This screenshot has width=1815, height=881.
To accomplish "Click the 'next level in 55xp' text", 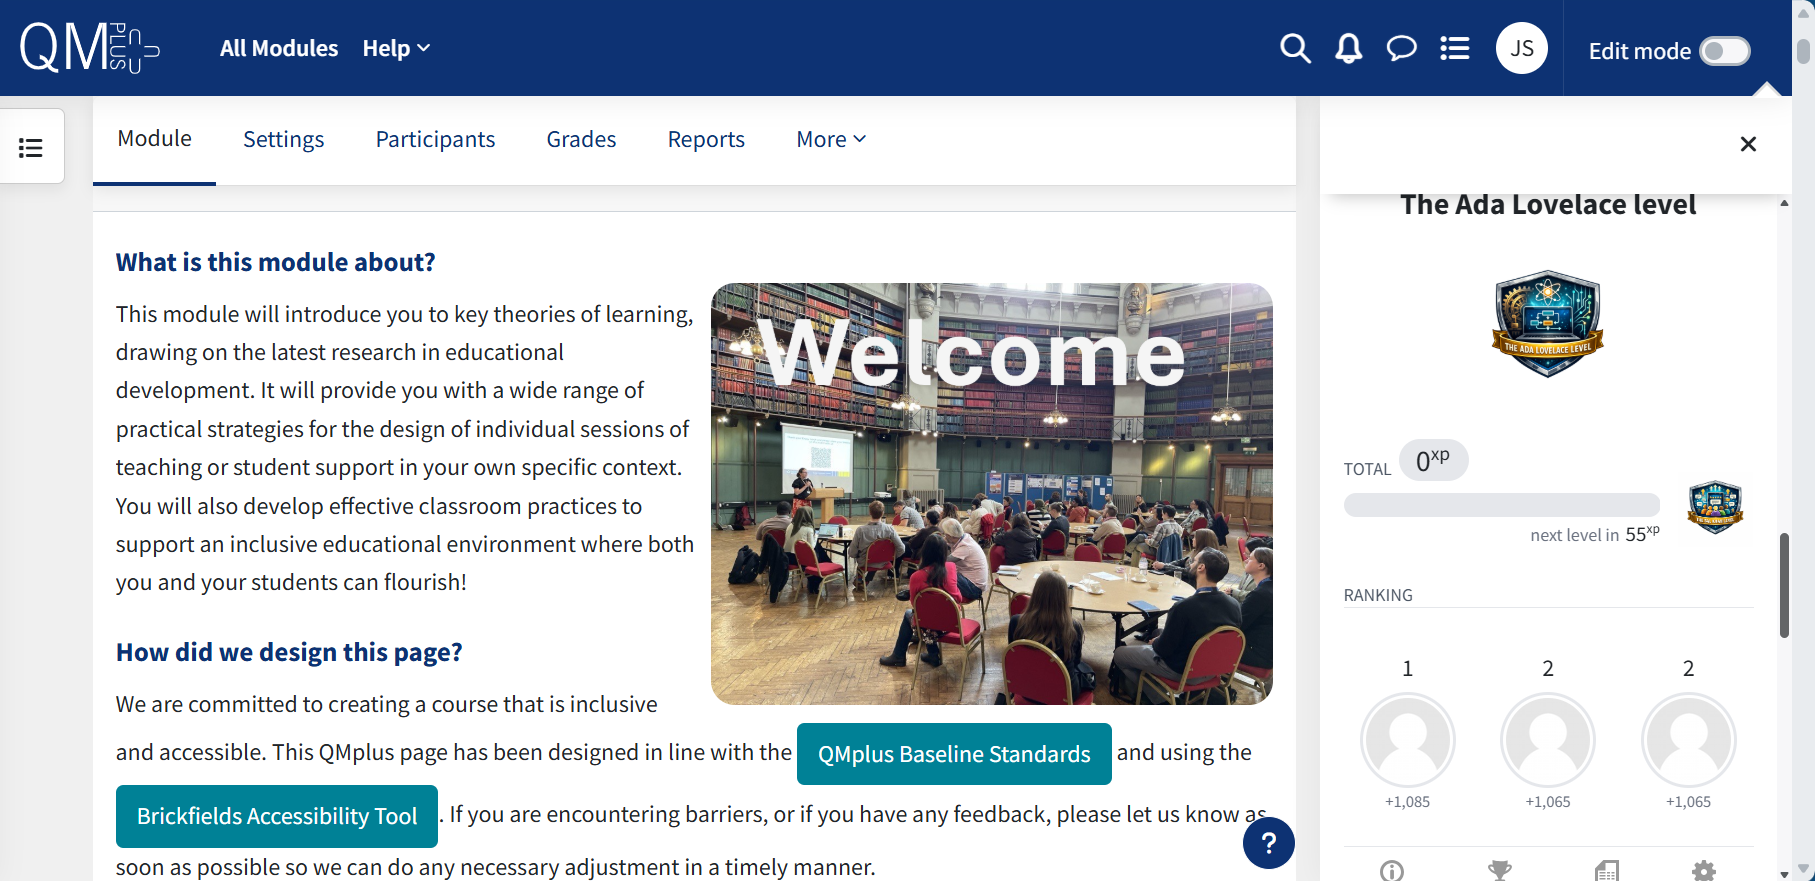I will coord(1595,534).
